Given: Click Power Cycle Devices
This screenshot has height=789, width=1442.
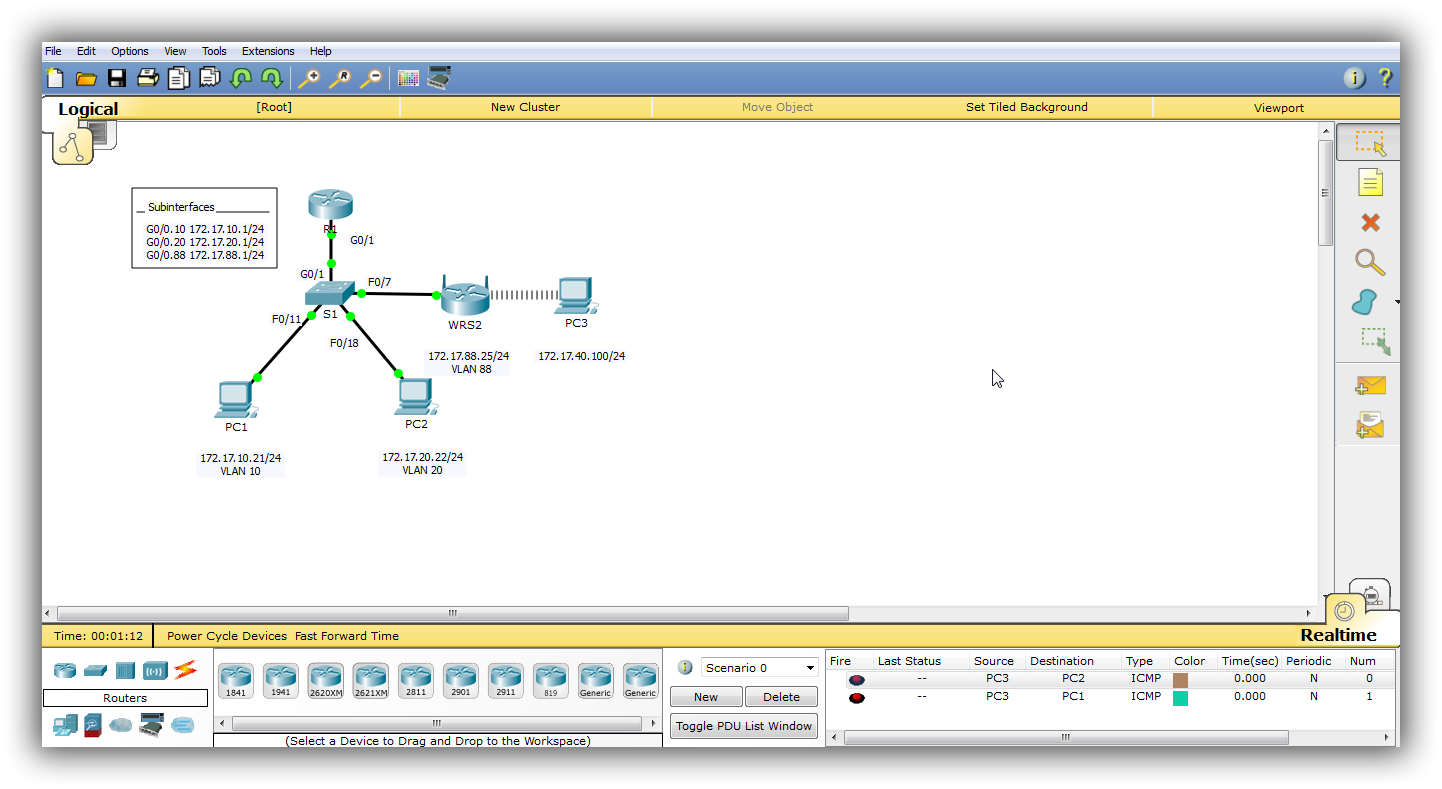Looking at the screenshot, I should (224, 635).
